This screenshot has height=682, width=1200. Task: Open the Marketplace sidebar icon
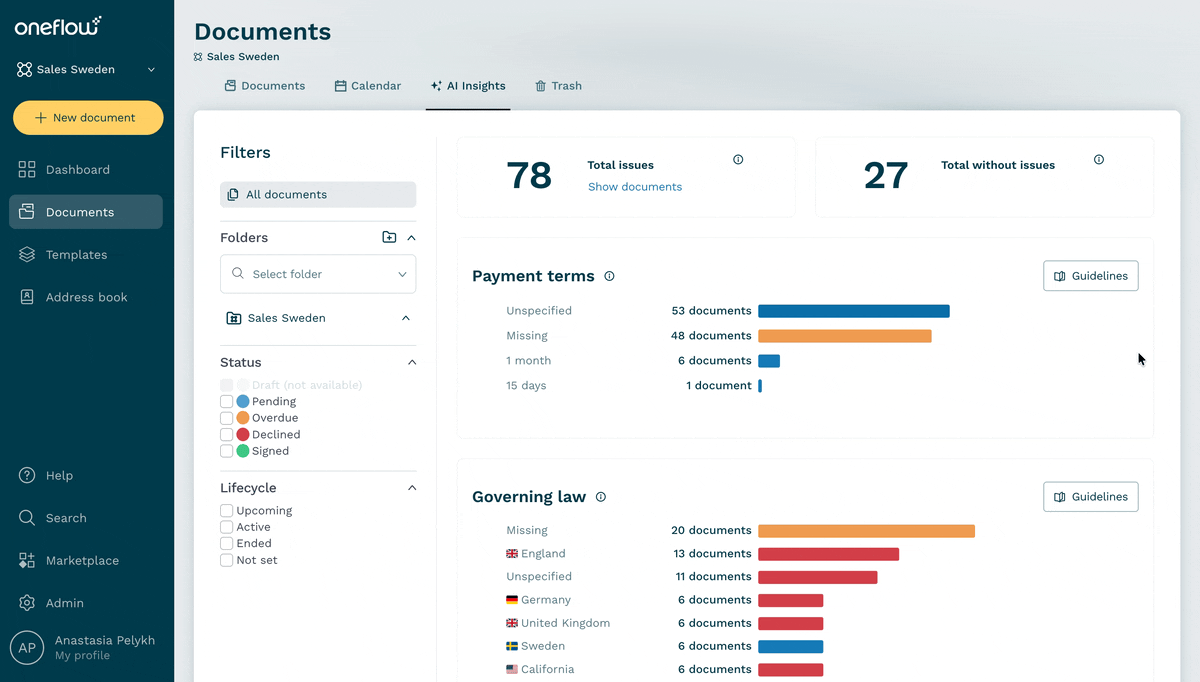click(x=27, y=561)
